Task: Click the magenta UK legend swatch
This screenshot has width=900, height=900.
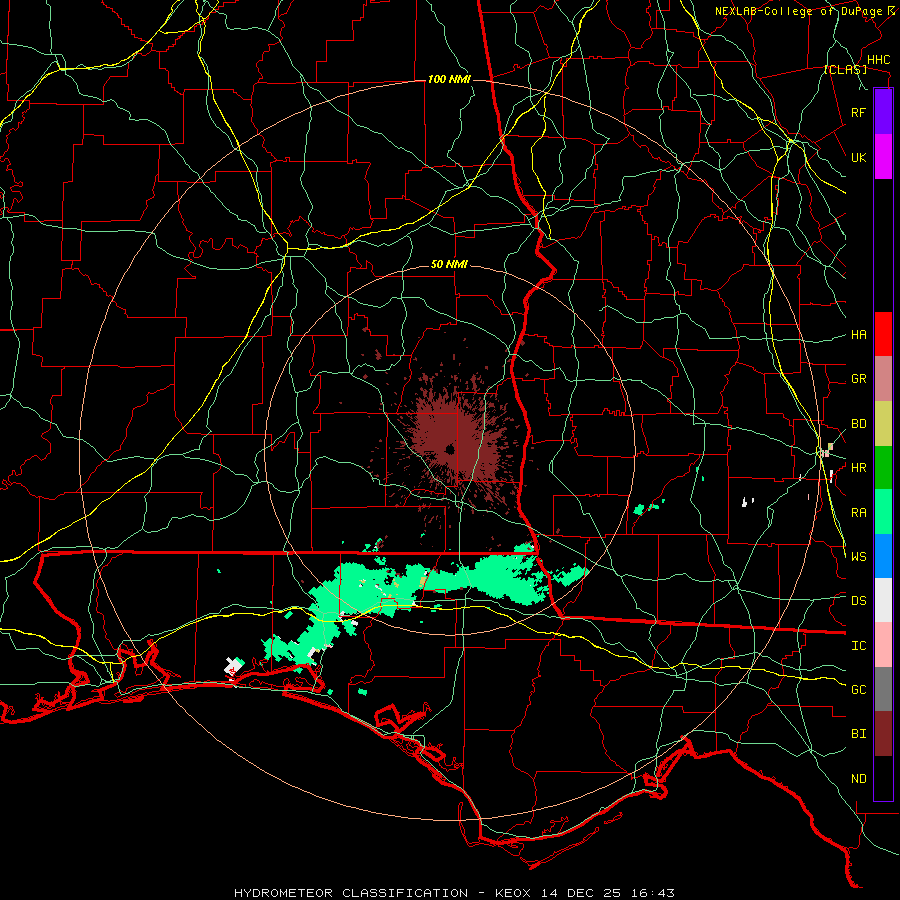Action: (883, 157)
